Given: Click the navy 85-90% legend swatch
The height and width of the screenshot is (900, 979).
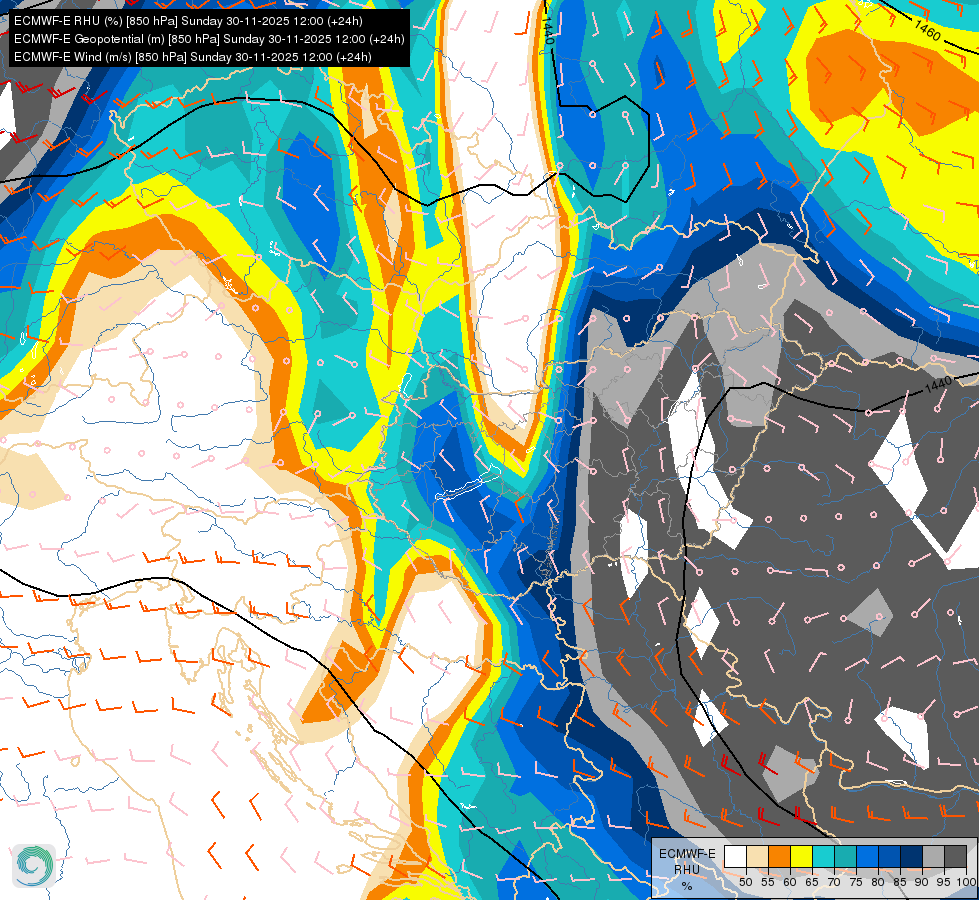Looking at the screenshot, I should click(911, 856).
